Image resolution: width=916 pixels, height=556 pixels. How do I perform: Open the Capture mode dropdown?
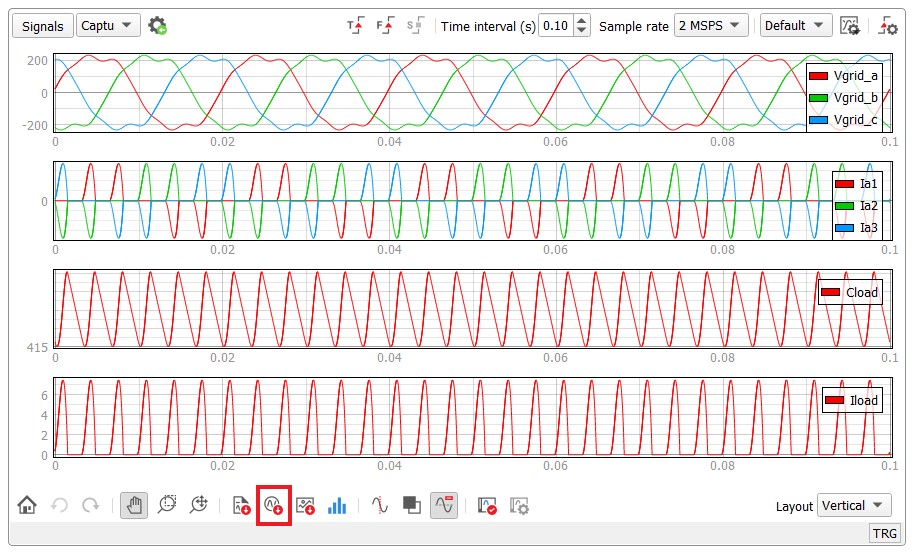(108, 26)
